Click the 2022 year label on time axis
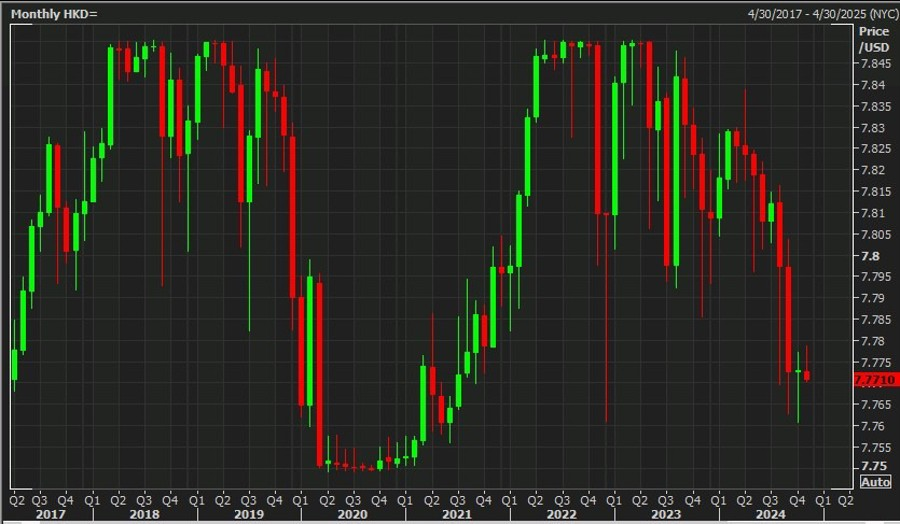This screenshot has height=524, width=900. (561, 514)
